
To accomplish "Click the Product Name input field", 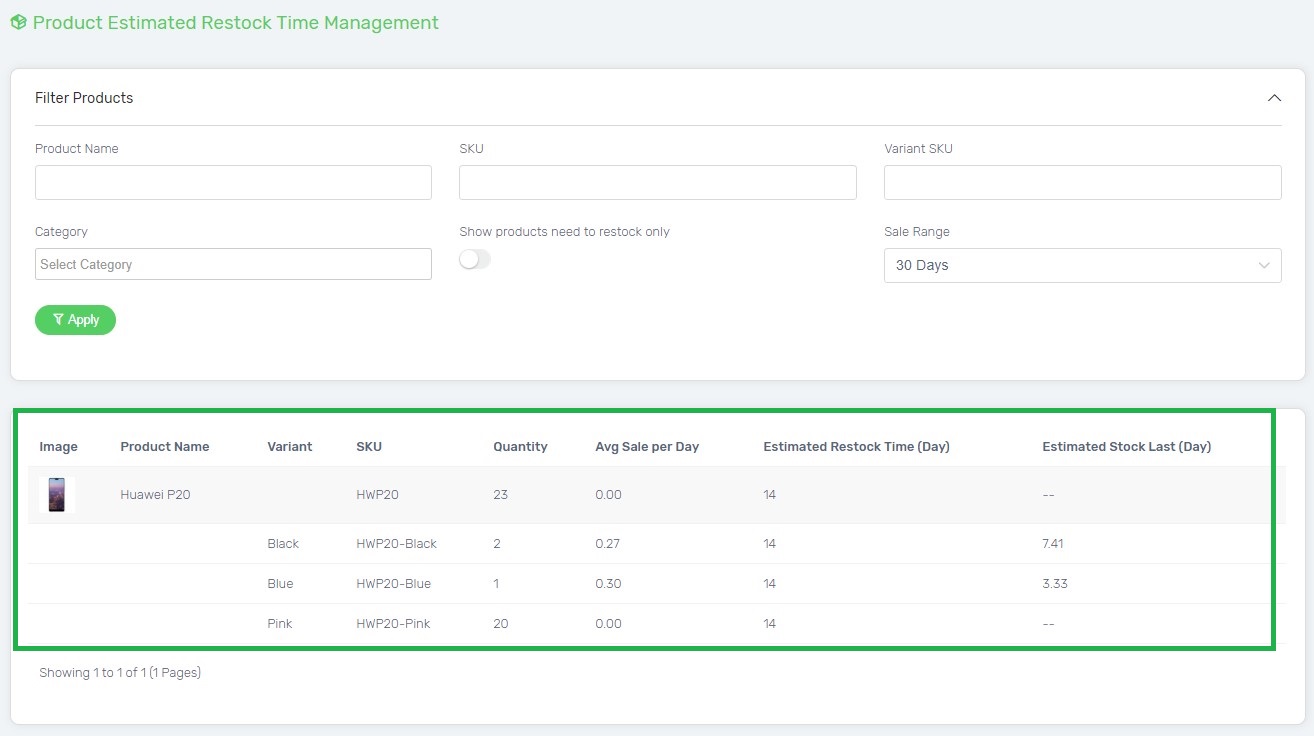I will (233, 183).
